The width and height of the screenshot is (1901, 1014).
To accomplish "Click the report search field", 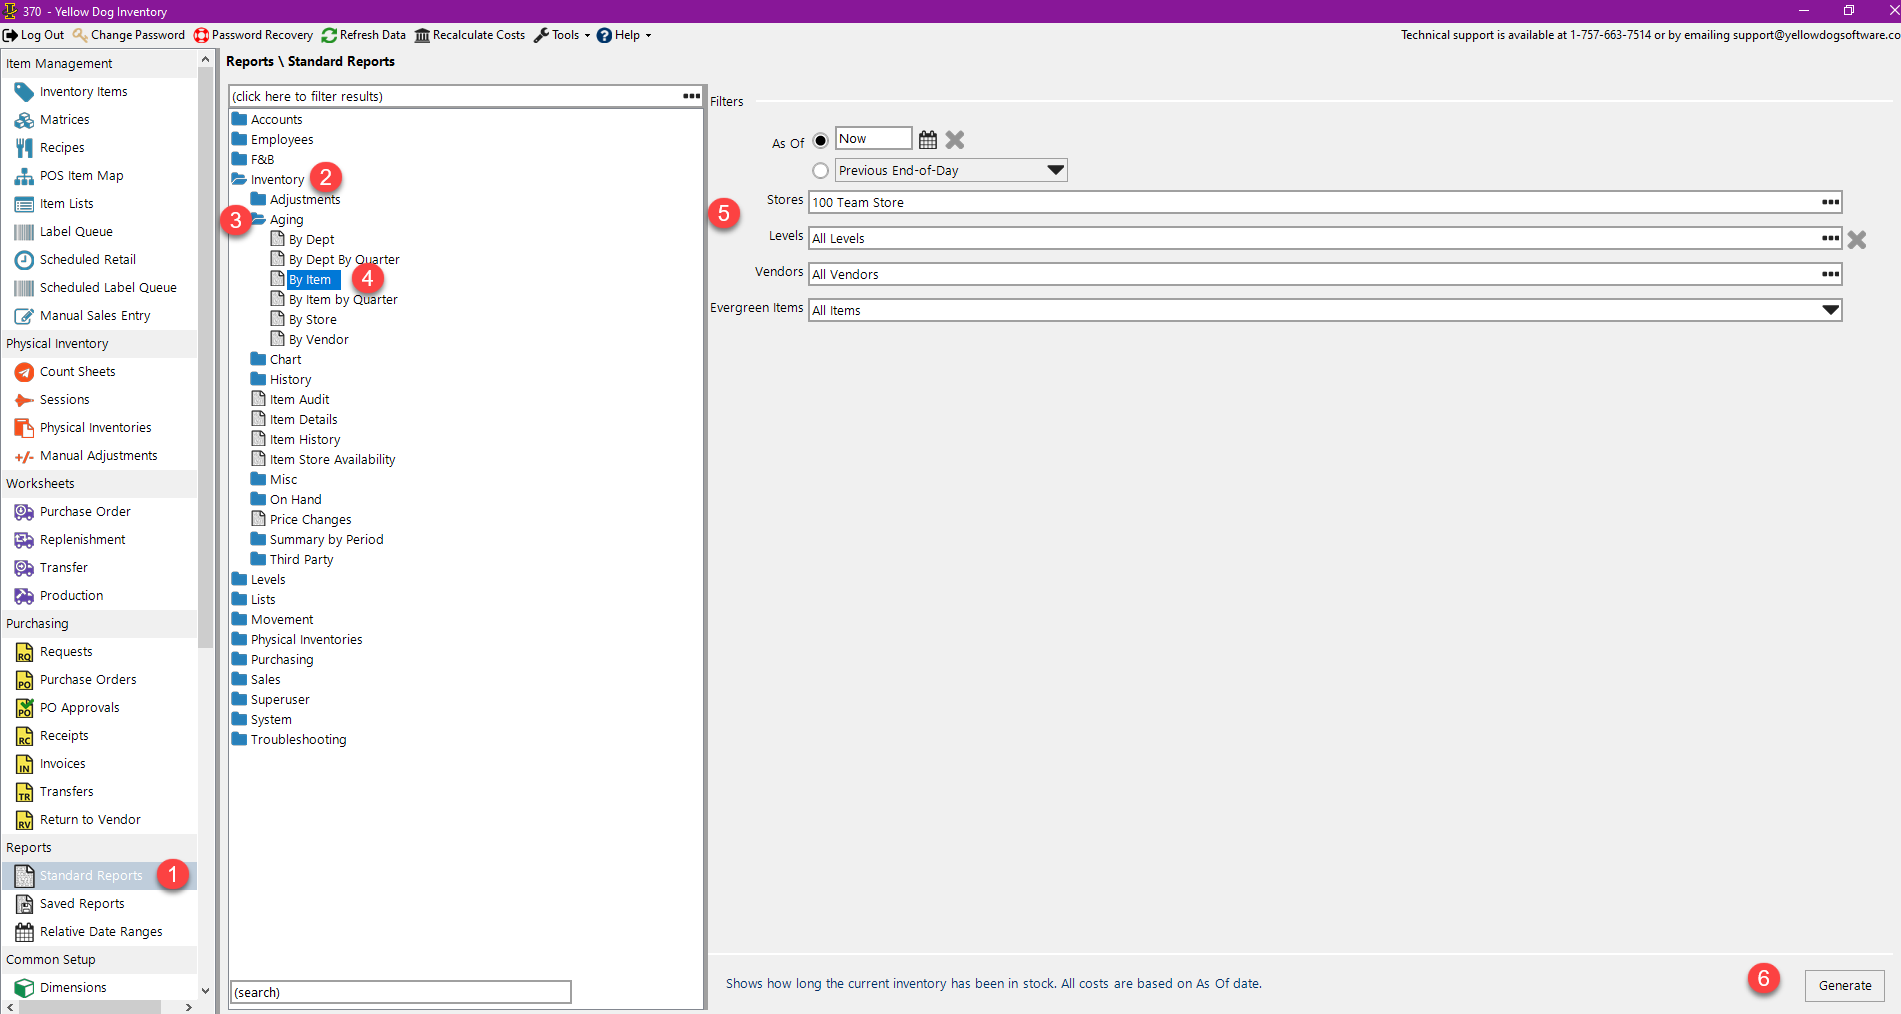I will pyautogui.click(x=401, y=992).
